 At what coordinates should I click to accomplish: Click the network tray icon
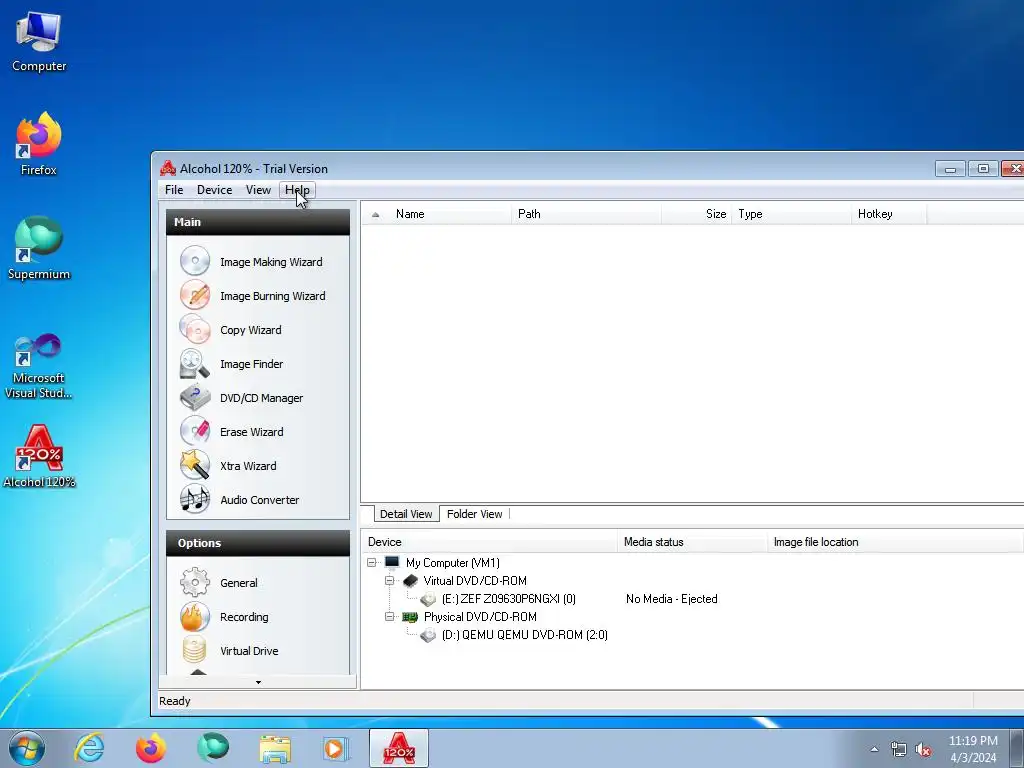(899, 749)
